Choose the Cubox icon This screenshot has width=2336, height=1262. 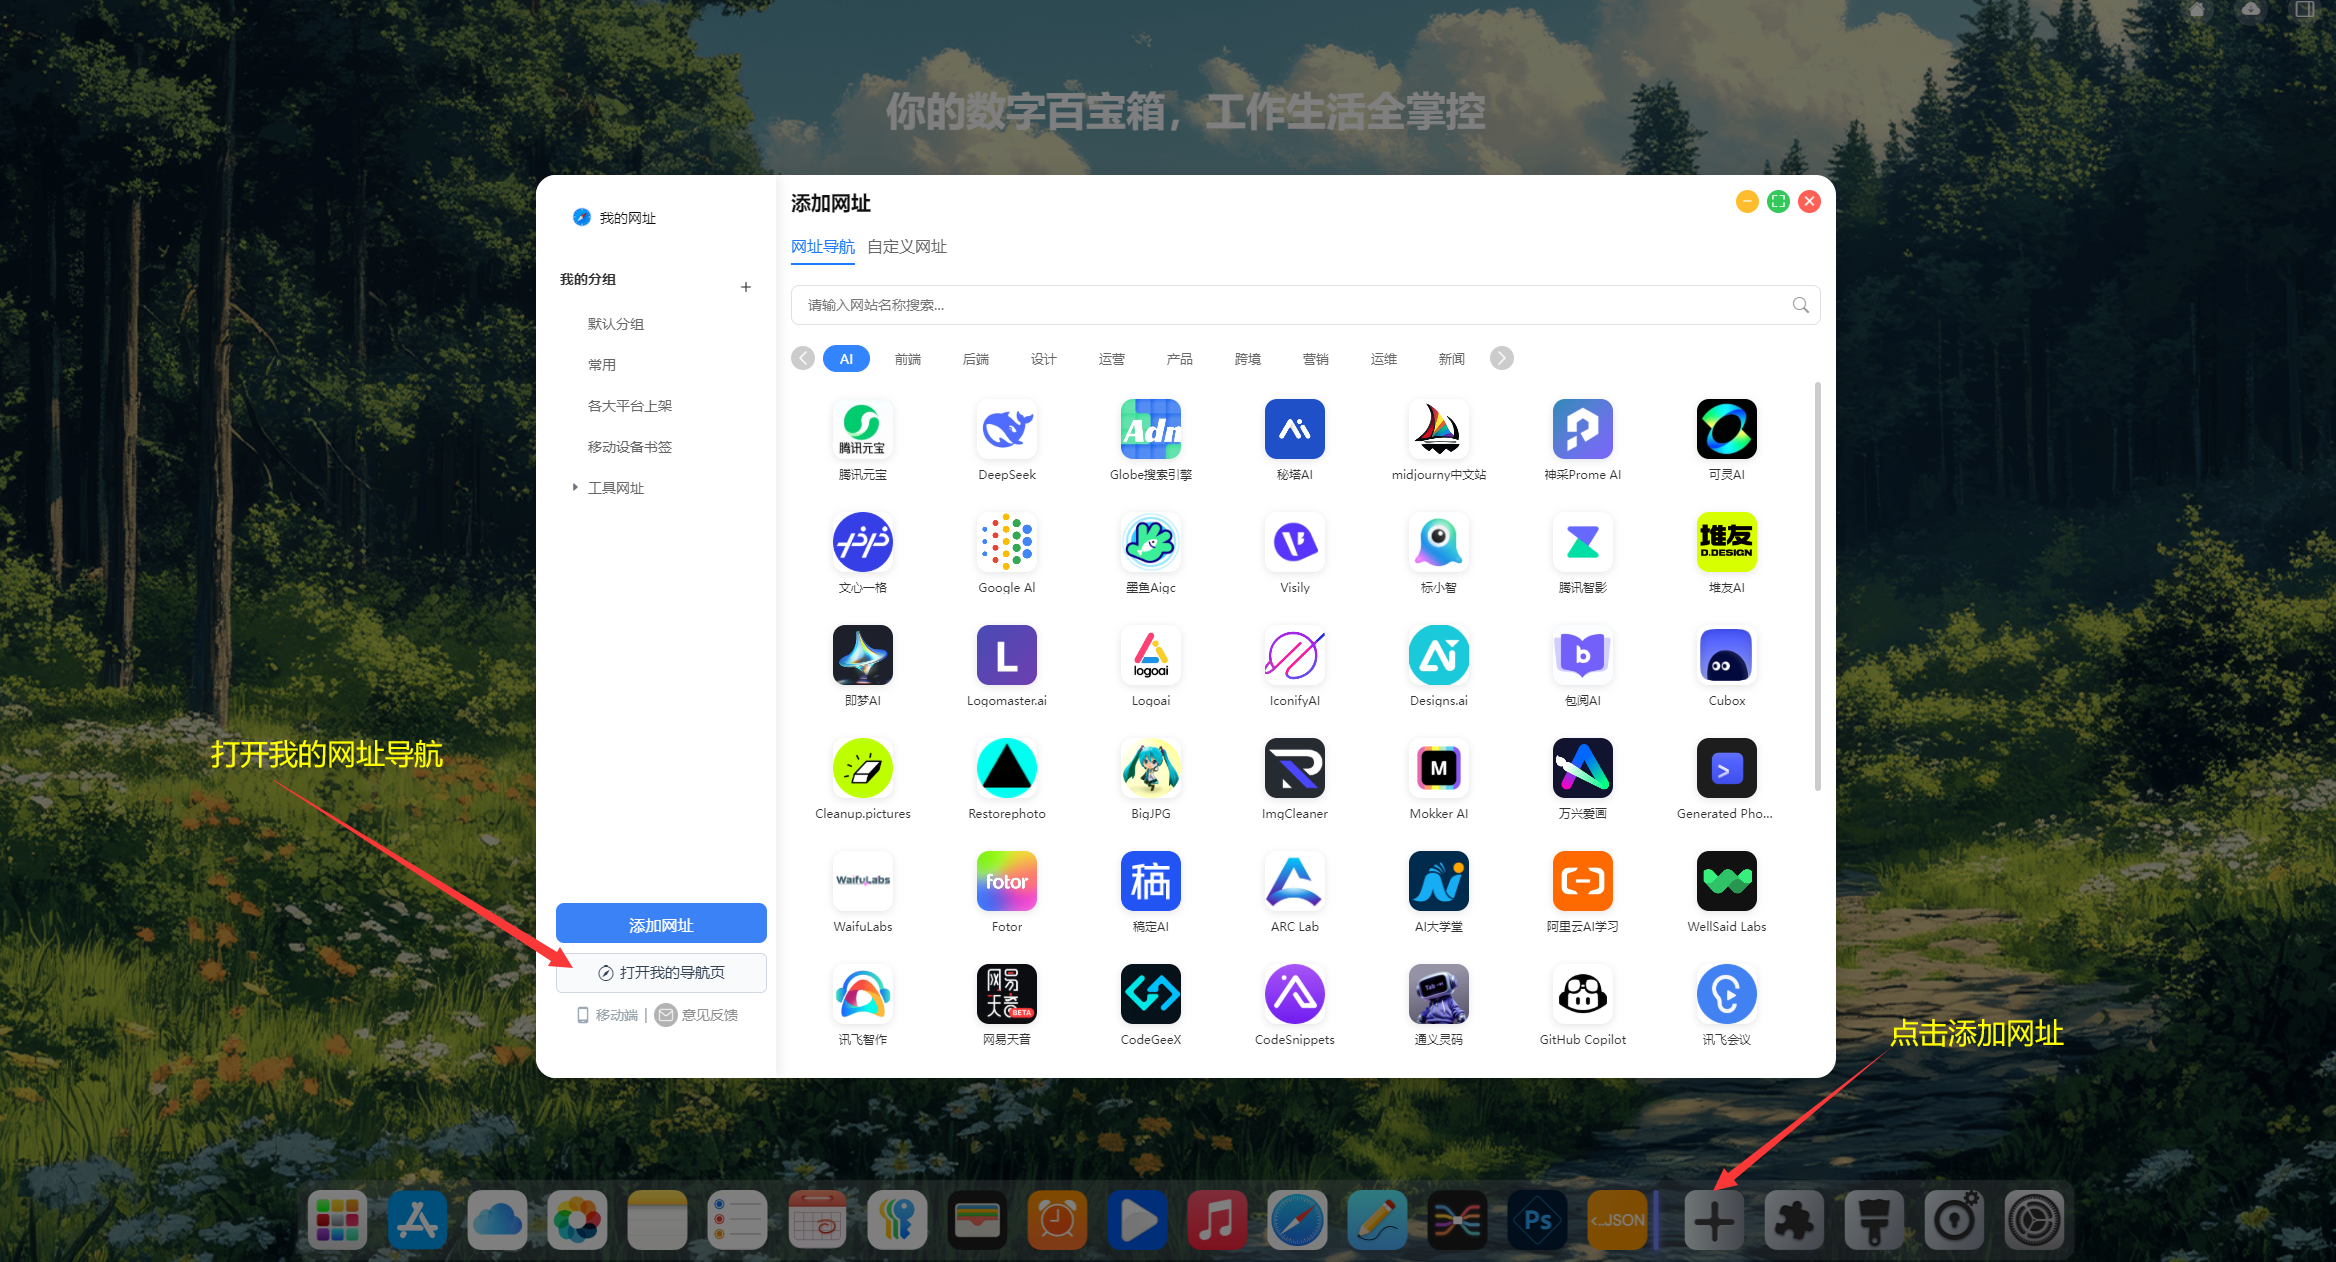(1726, 655)
